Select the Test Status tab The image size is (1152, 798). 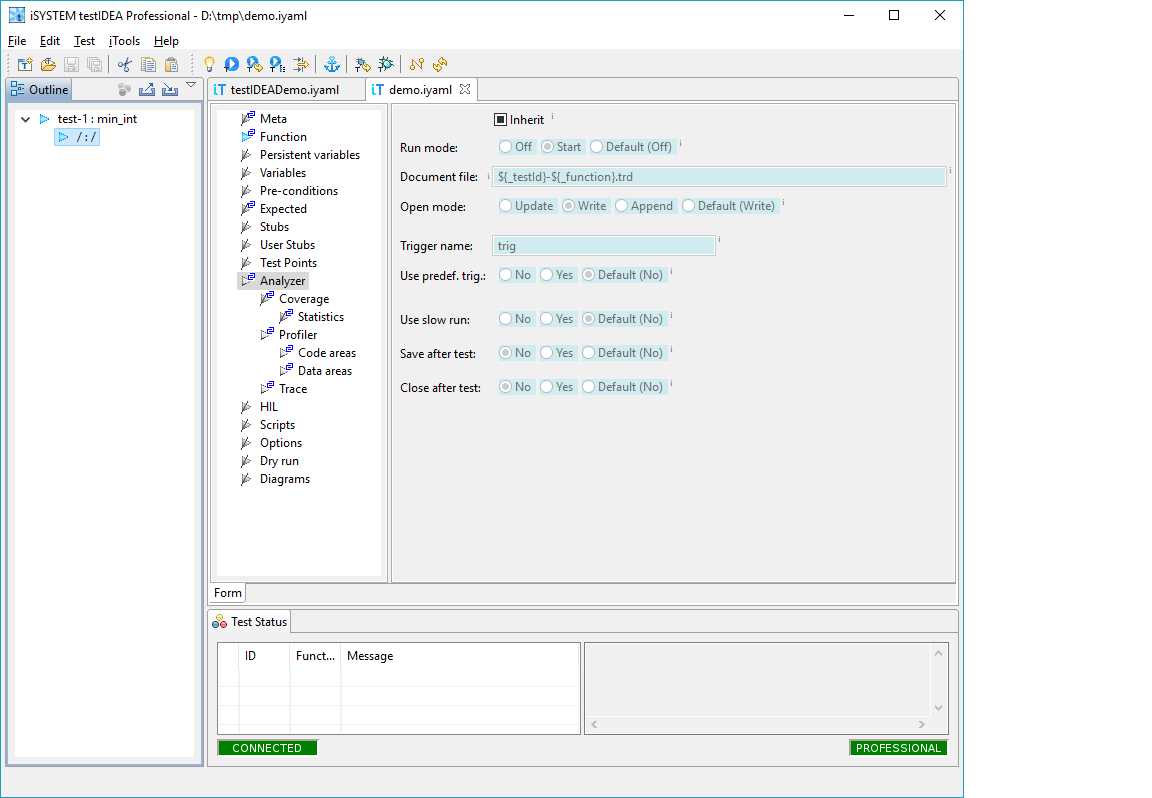click(x=250, y=622)
